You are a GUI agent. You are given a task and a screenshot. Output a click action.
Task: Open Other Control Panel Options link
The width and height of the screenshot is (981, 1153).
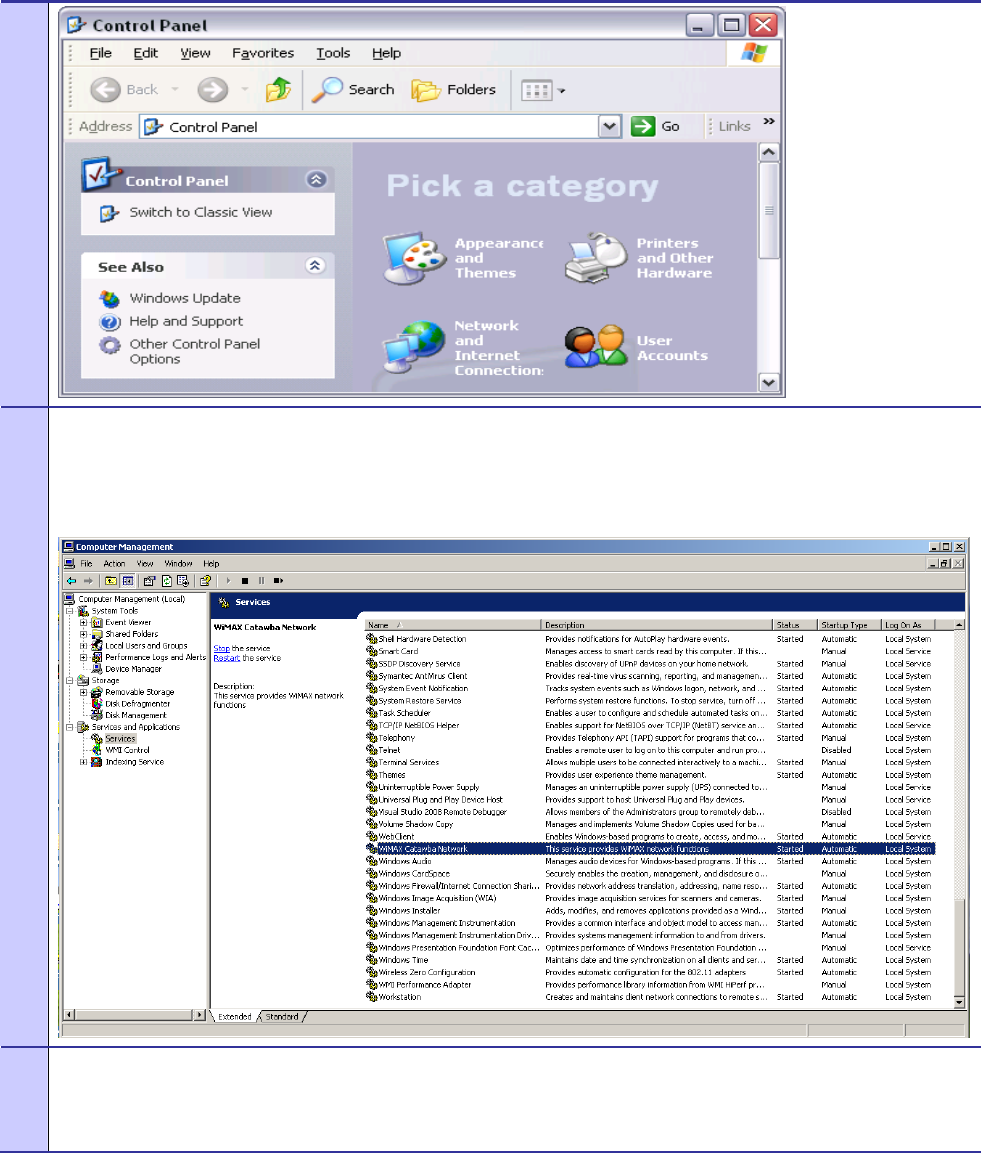195,351
